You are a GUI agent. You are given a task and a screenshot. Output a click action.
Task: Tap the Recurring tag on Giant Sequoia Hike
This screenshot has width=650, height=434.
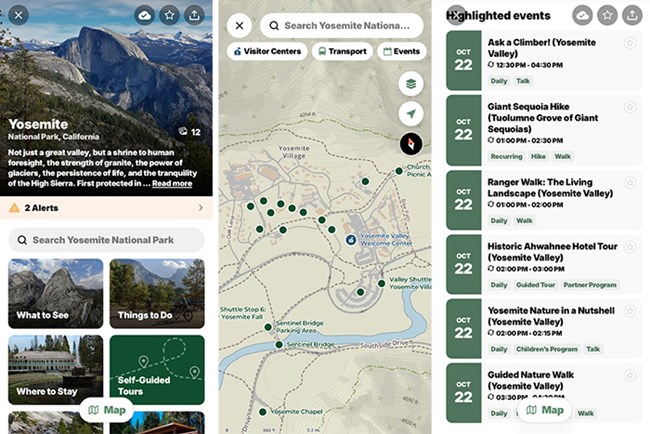pos(506,157)
